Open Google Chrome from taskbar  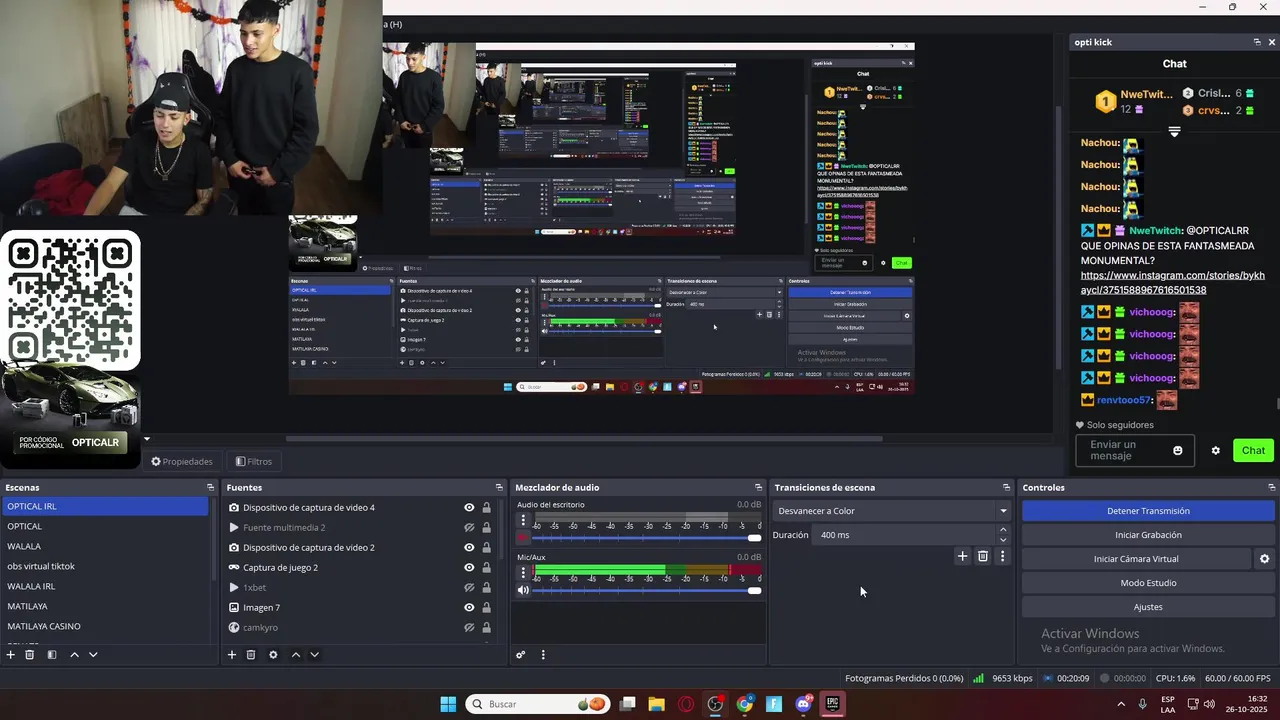pos(744,704)
